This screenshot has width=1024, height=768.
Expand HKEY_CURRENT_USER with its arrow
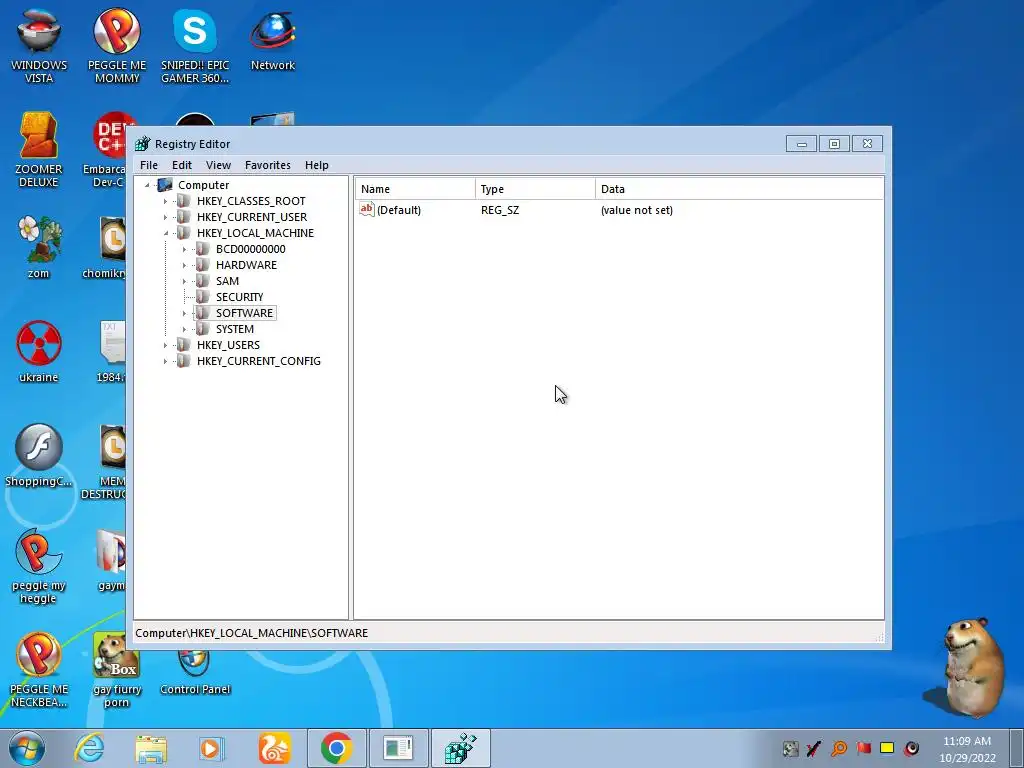coord(165,217)
